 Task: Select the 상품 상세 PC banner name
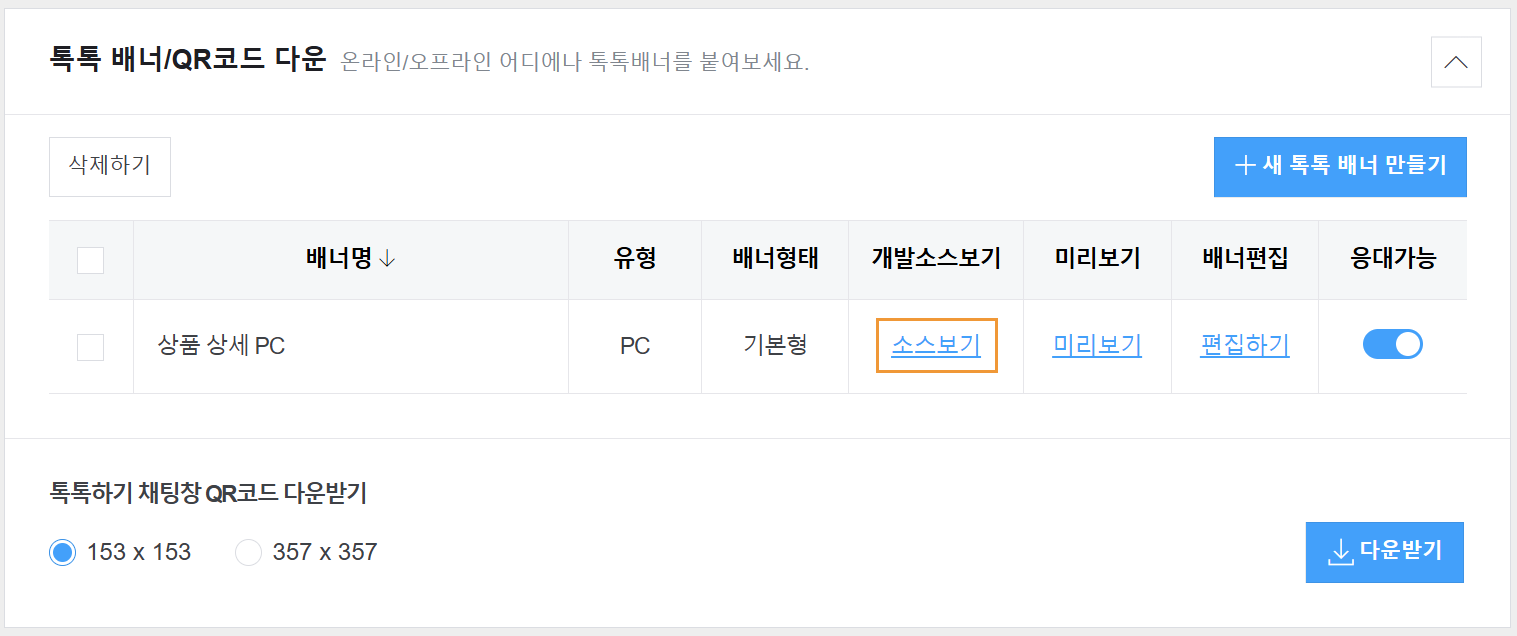[x=221, y=347]
